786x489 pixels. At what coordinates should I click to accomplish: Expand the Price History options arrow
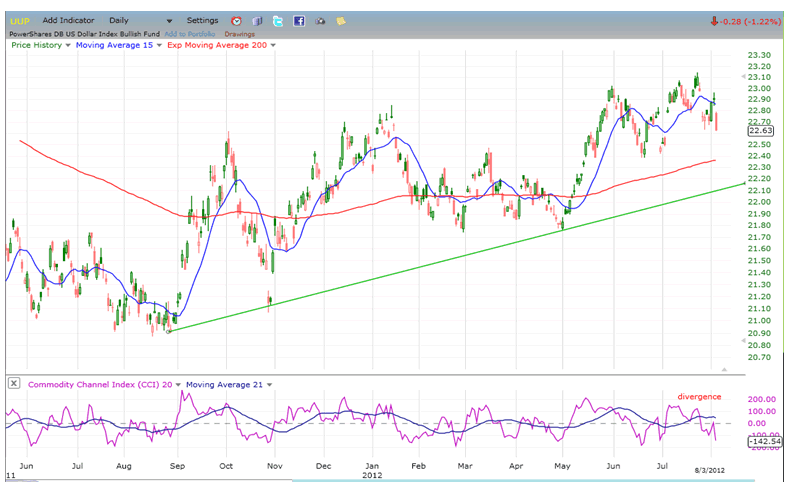coord(68,46)
